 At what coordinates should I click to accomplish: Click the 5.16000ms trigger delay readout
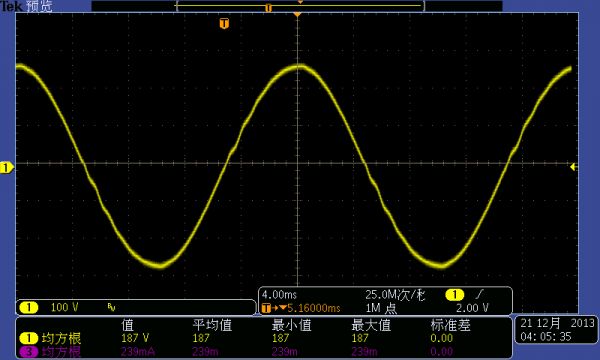pos(314,308)
